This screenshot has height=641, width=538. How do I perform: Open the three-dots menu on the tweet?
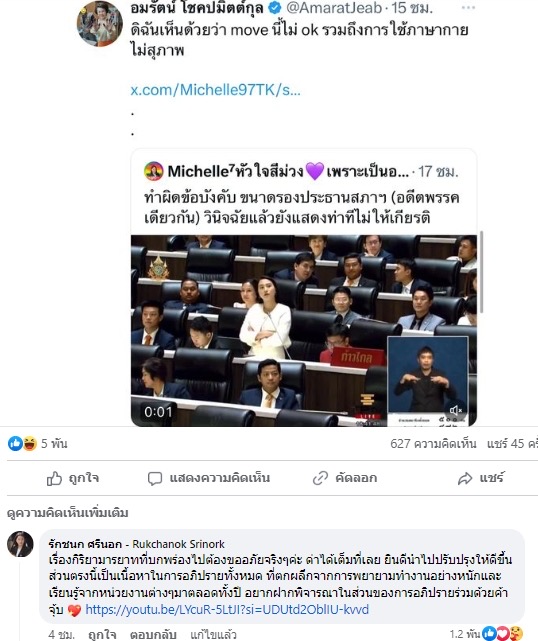(469, 7)
